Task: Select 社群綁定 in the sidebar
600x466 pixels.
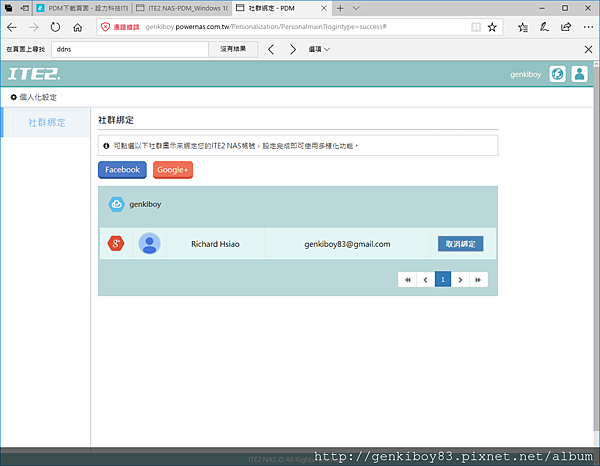Action: point(46,122)
